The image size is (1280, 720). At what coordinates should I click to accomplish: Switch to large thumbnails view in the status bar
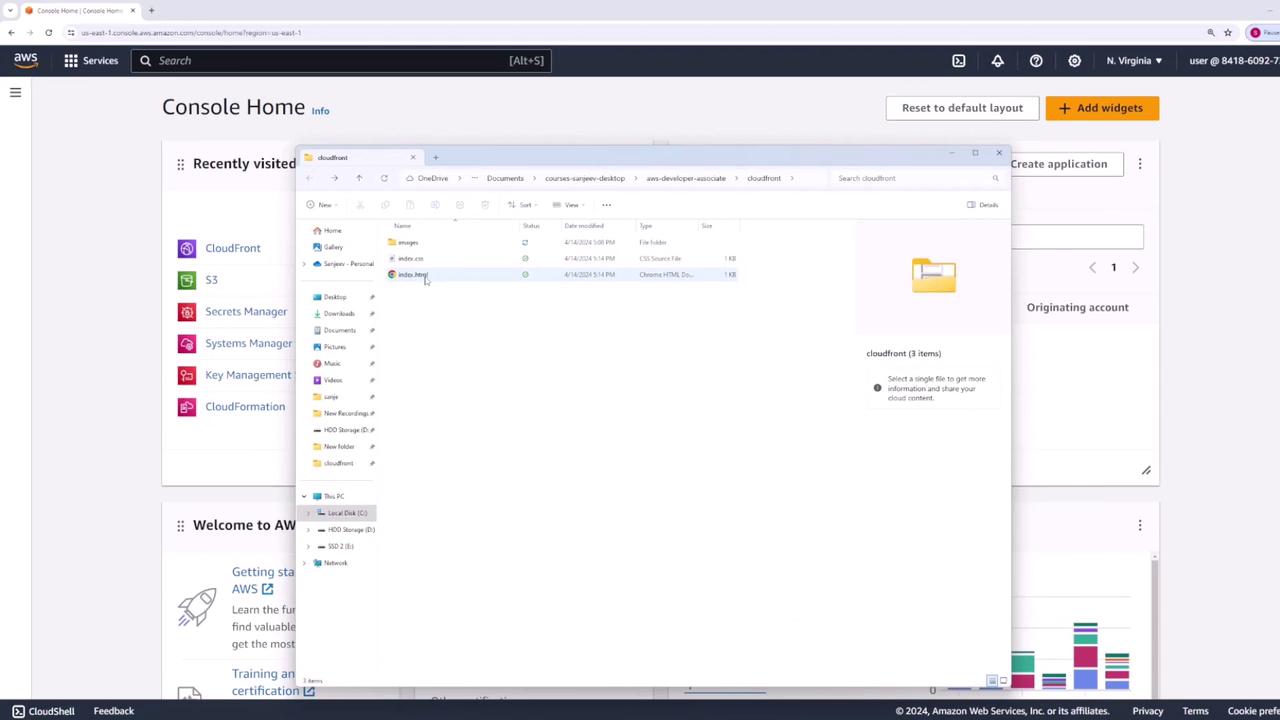coord(1003,681)
